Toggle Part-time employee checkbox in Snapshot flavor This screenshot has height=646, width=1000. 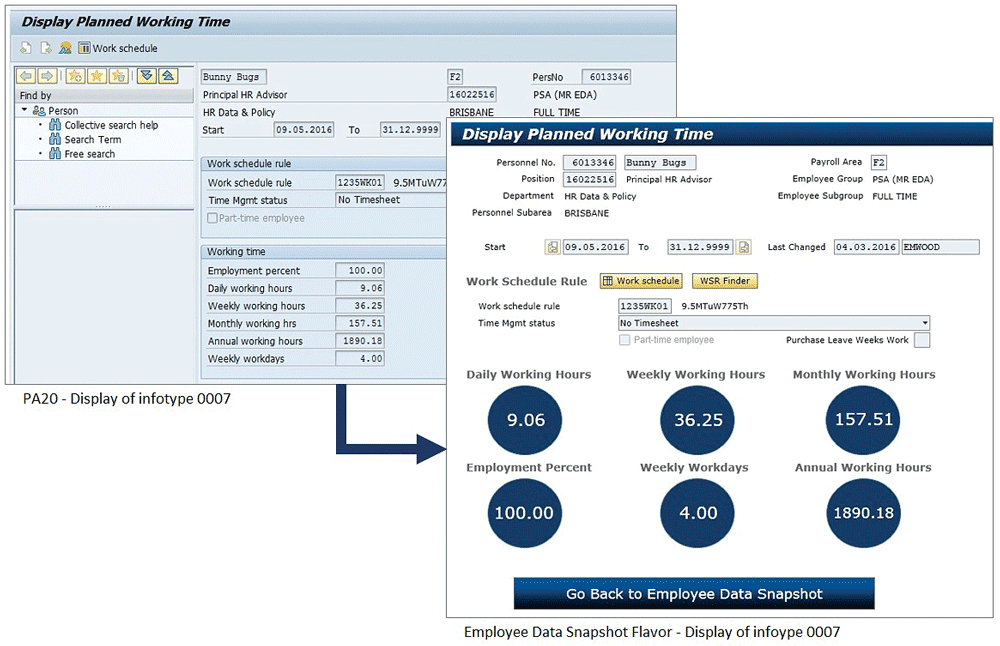tap(625, 340)
